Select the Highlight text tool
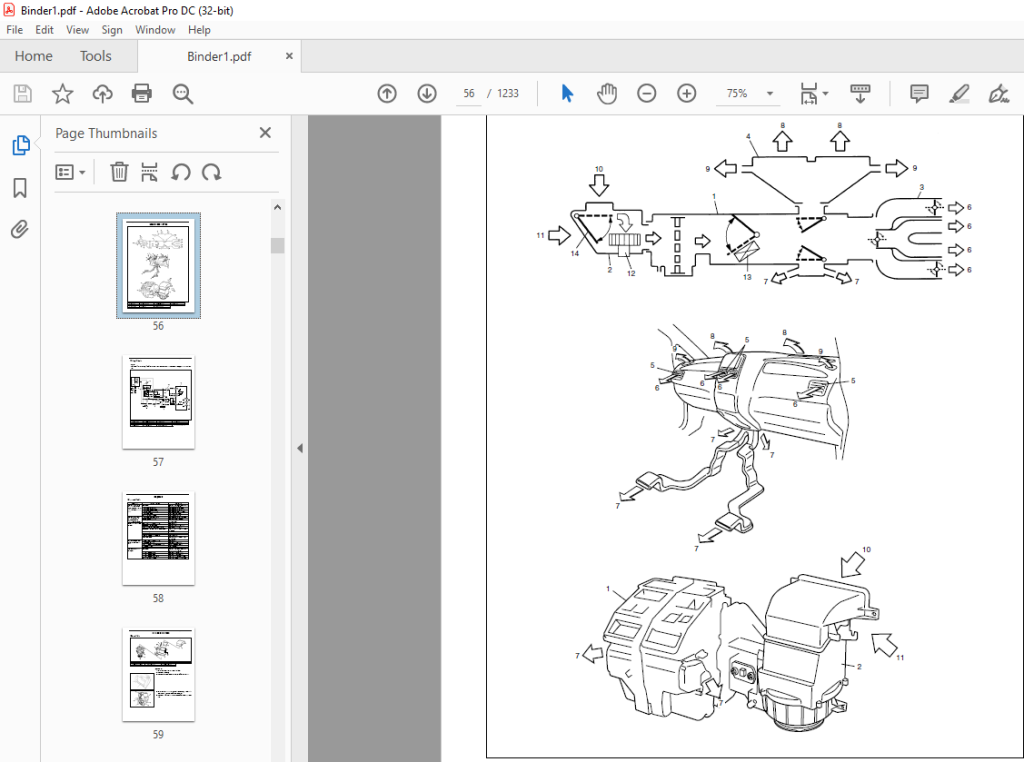This screenshot has height=762, width=1024. tap(959, 93)
